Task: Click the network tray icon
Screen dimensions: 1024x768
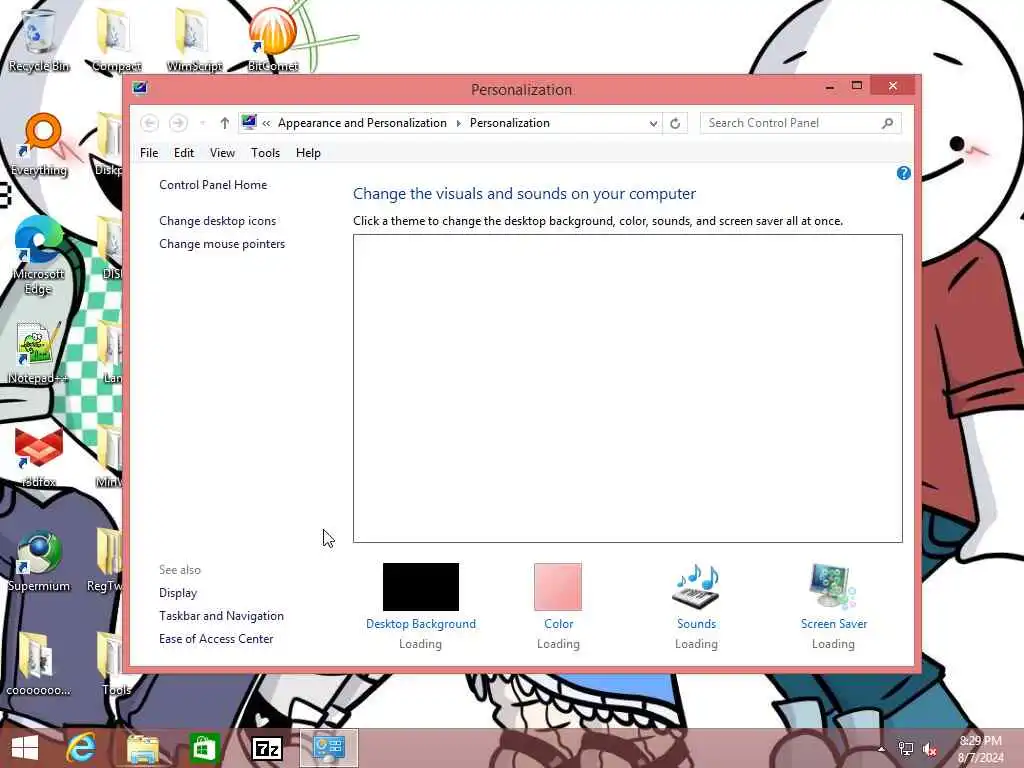Action: (906, 749)
